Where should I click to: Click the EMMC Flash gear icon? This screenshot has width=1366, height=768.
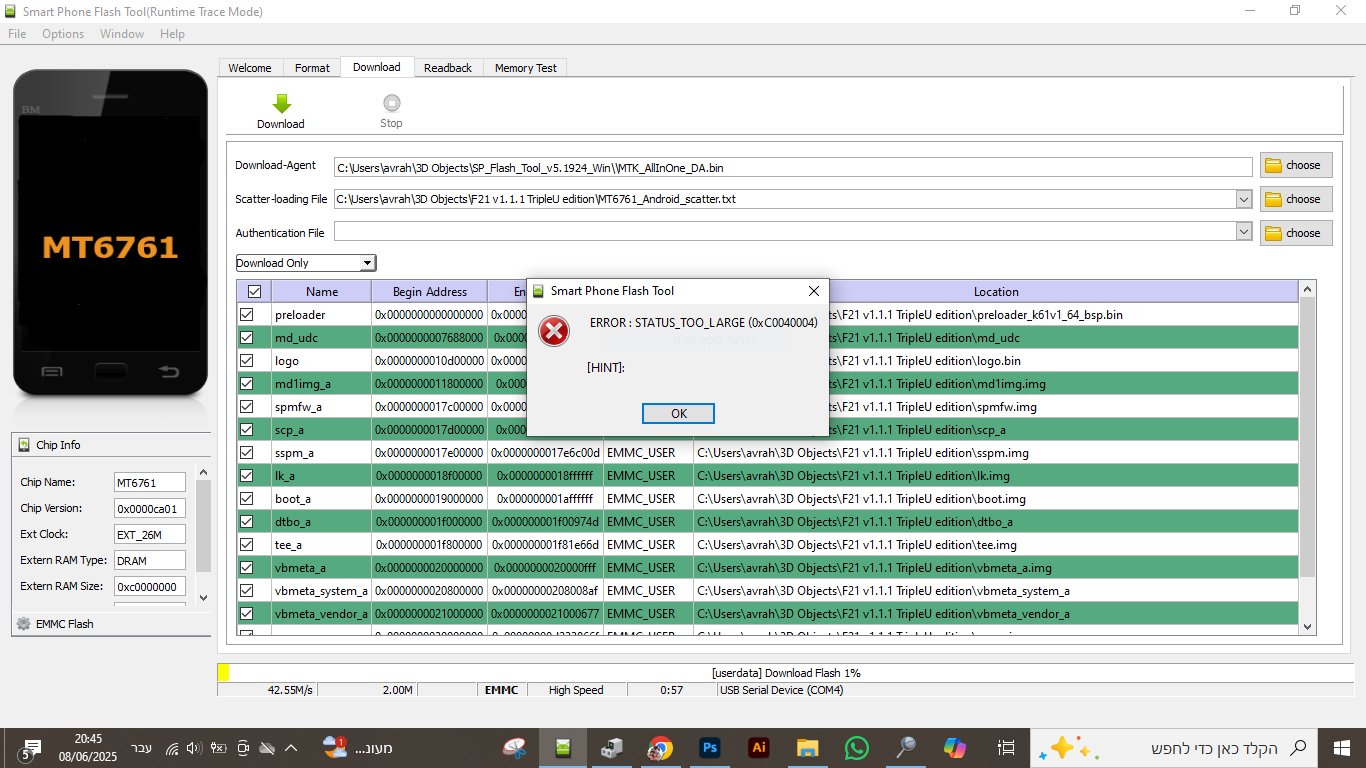pos(24,624)
